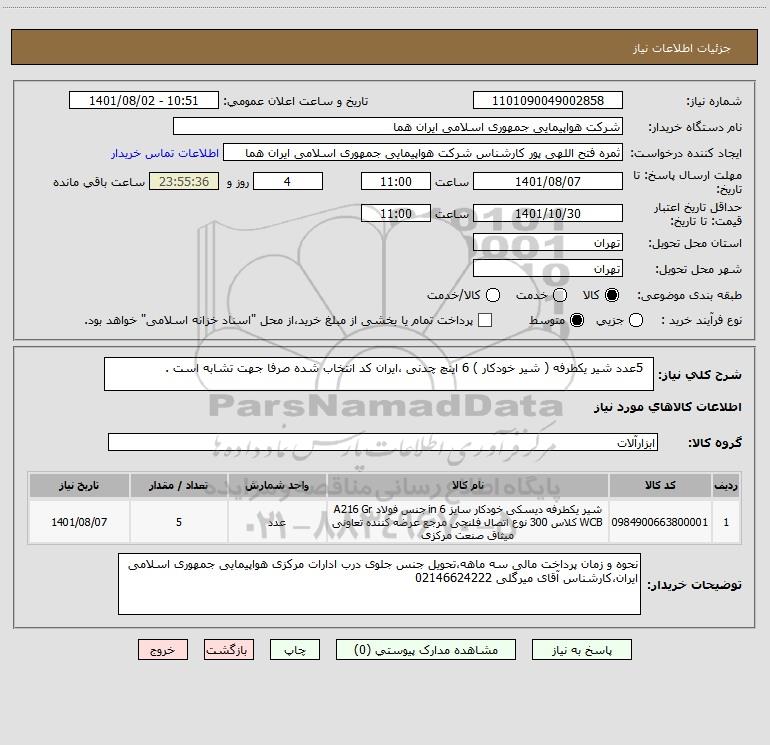Click the گروه کالا ابزارآلات field
Image resolution: width=770 pixels, height=745 pixels.
pyautogui.click(x=383, y=442)
